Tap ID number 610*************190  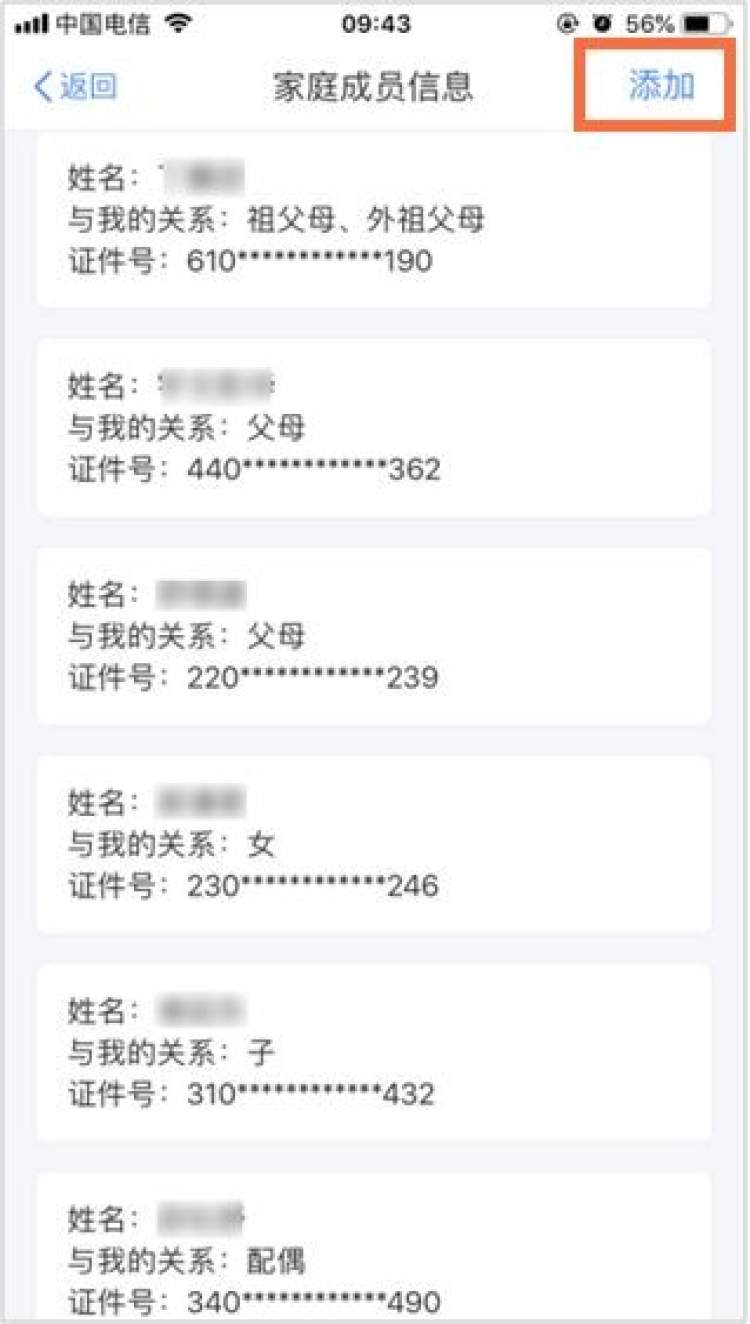click(309, 261)
